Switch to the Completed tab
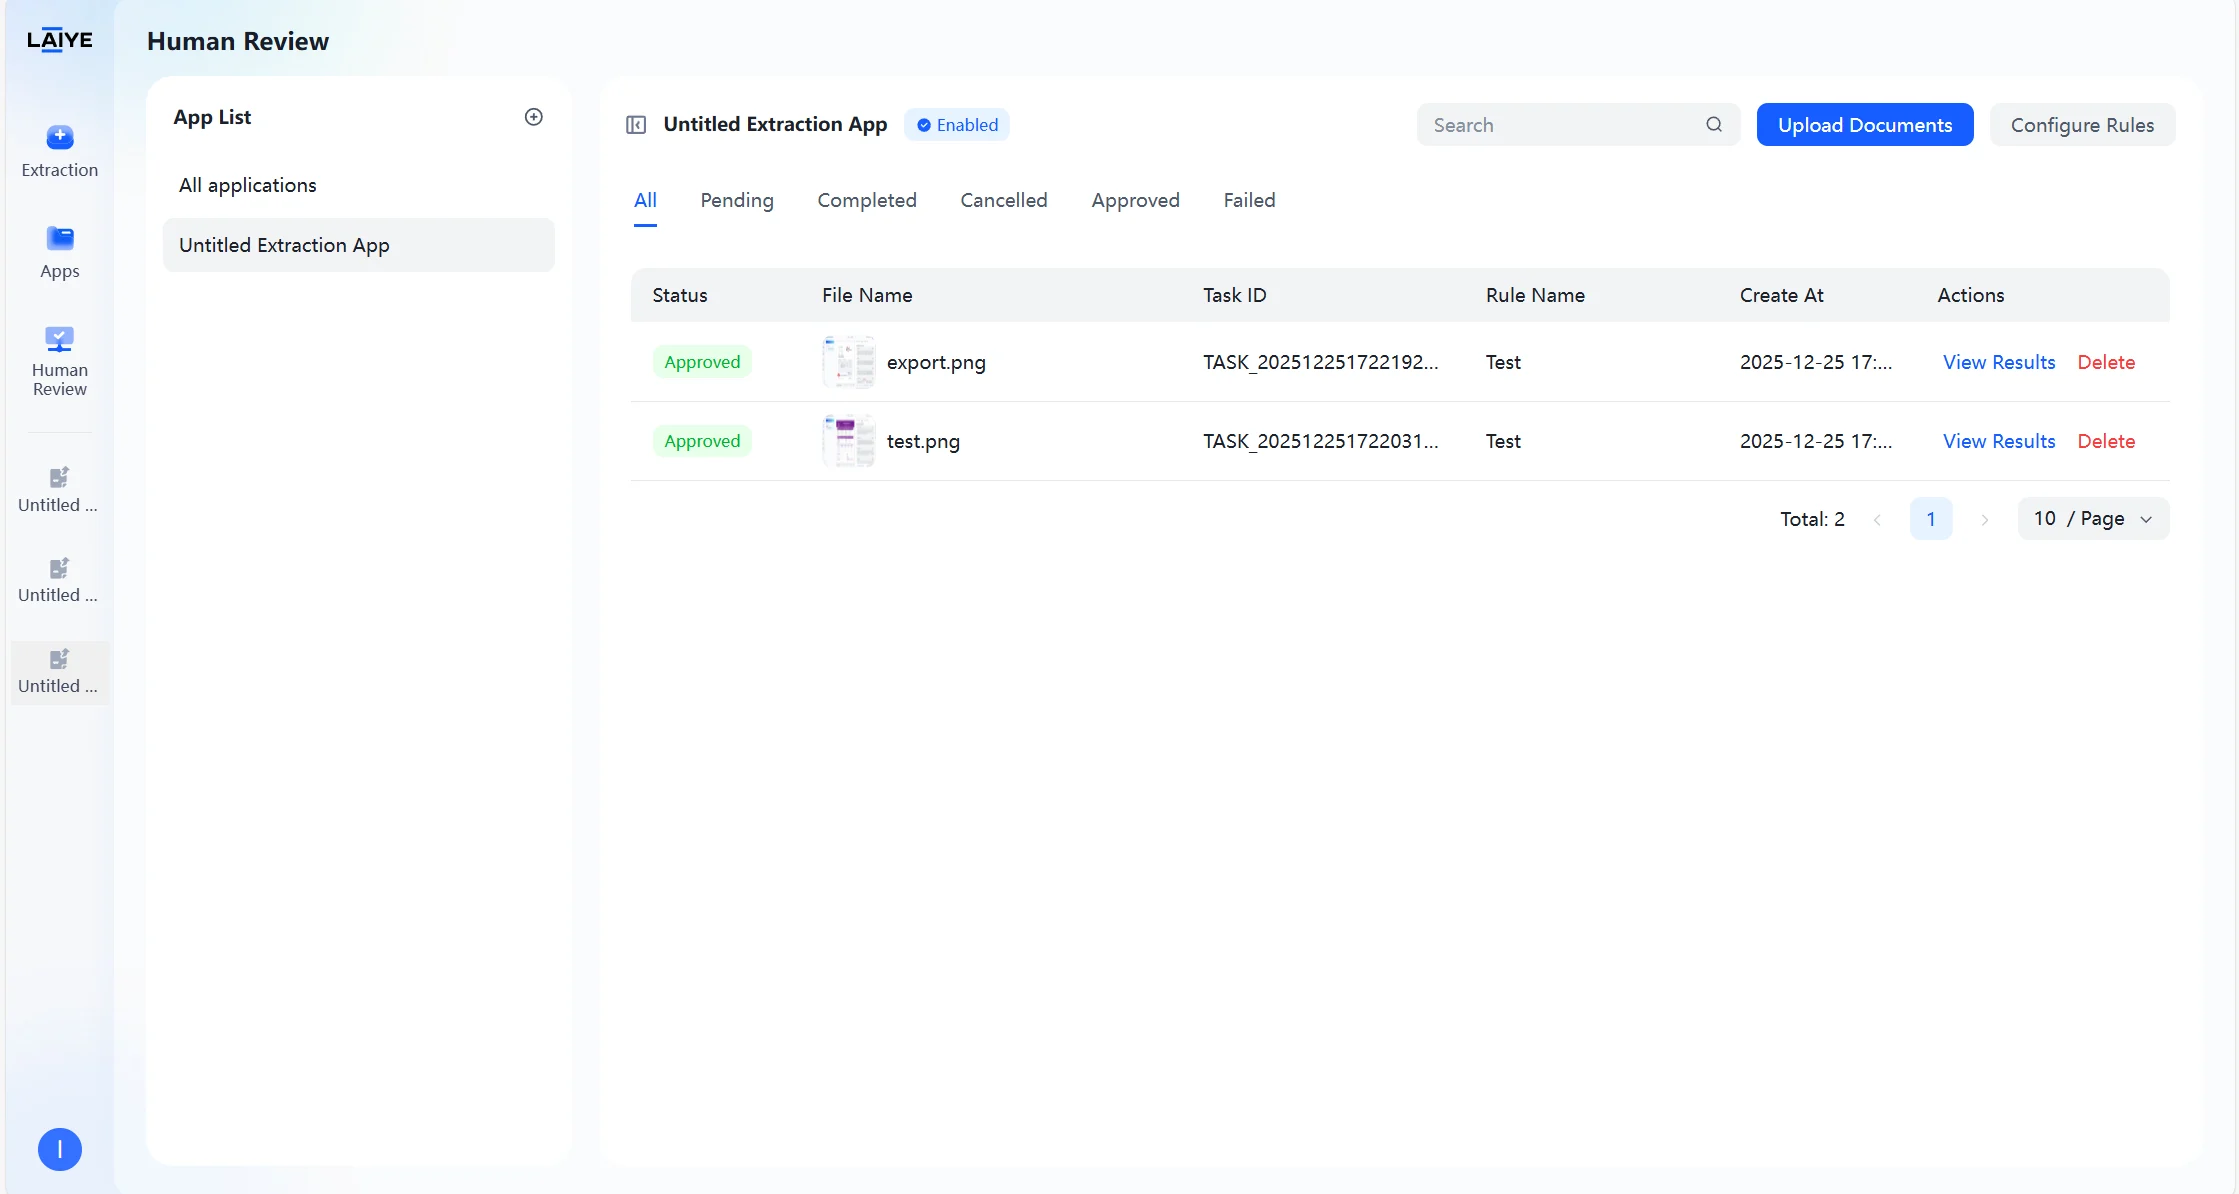The height and width of the screenshot is (1194, 2239). coord(867,200)
